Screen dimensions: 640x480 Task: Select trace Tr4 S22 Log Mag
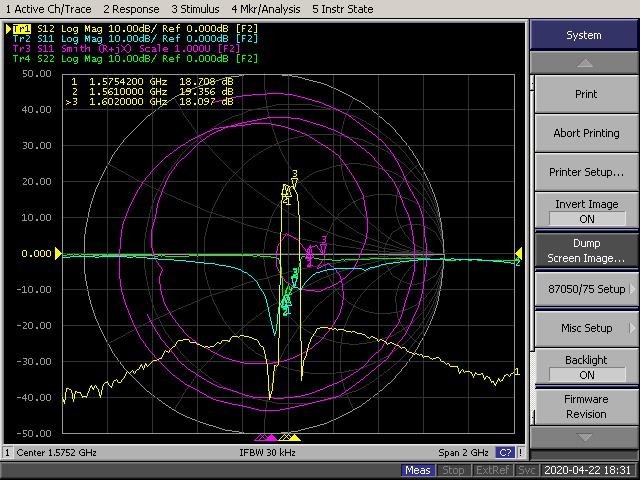click(136, 58)
